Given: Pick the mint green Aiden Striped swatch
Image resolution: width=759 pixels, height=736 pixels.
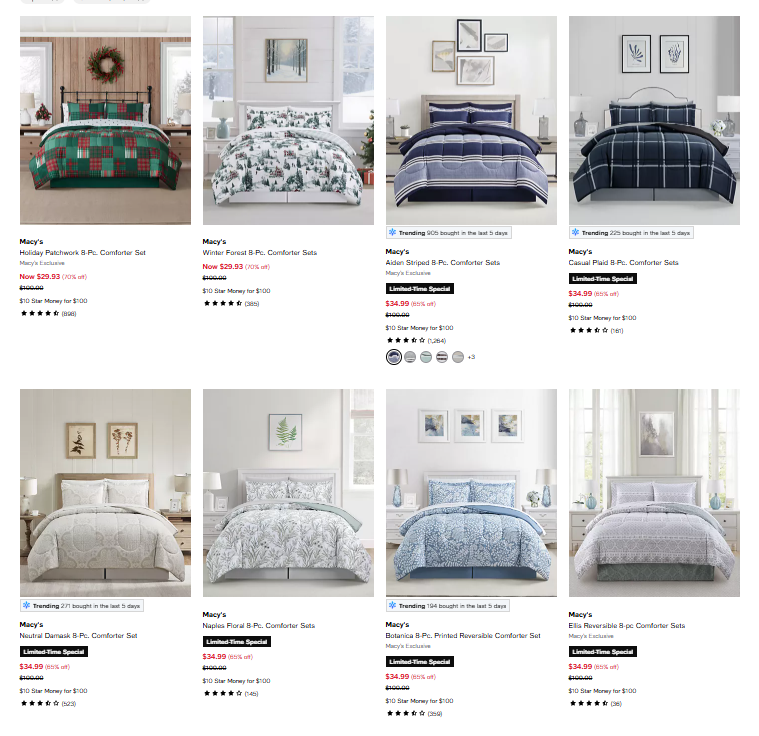Looking at the screenshot, I should 426,357.
